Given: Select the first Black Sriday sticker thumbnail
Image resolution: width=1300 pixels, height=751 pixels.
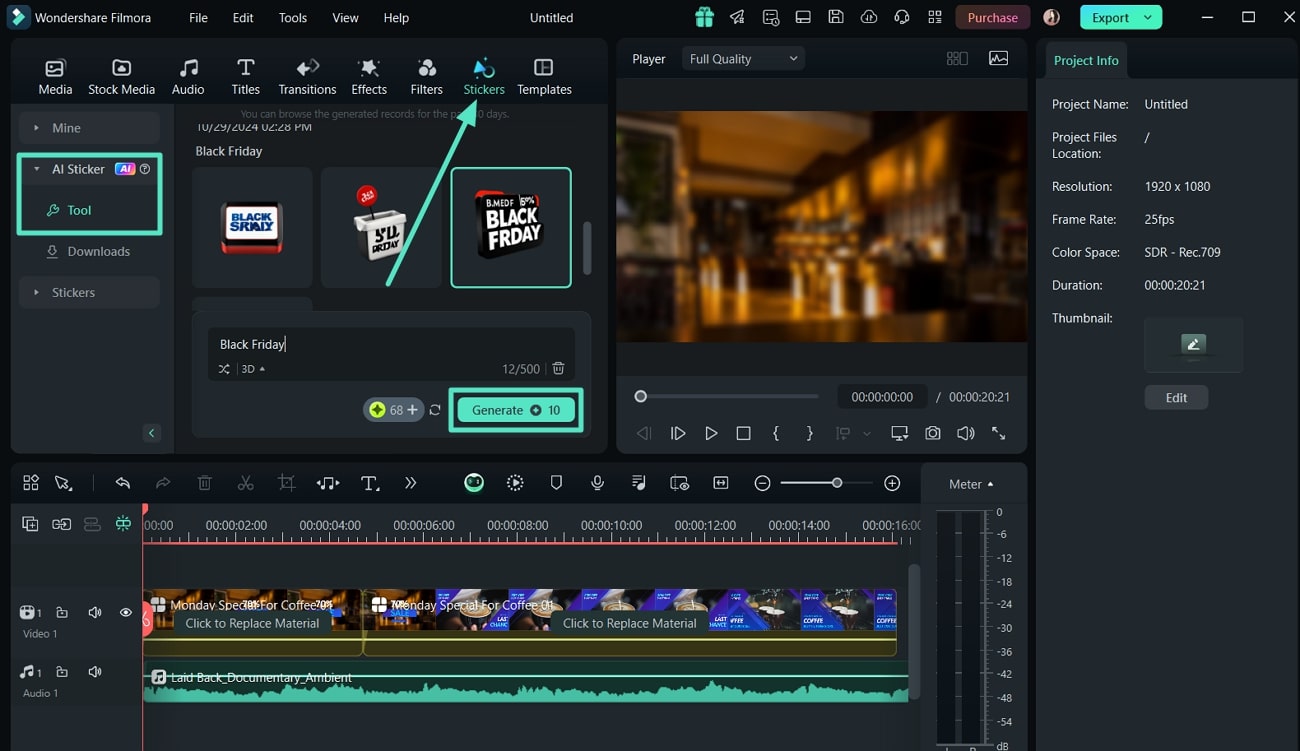Looking at the screenshot, I should [x=252, y=227].
